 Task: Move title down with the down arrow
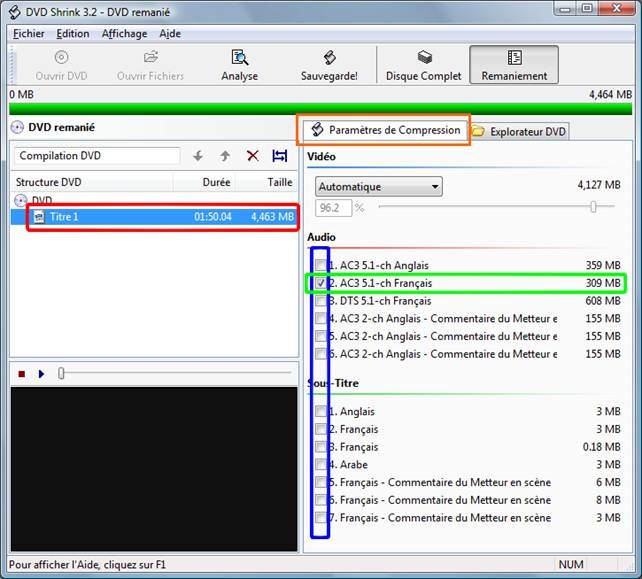pyautogui.click(x=198, y=156)
